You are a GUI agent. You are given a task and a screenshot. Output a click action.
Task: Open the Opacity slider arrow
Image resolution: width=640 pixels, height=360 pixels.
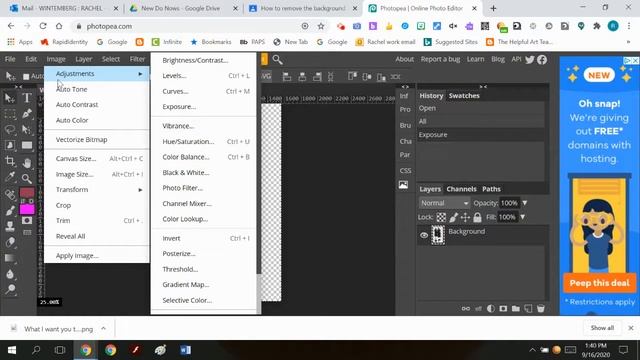coord(525,203)
